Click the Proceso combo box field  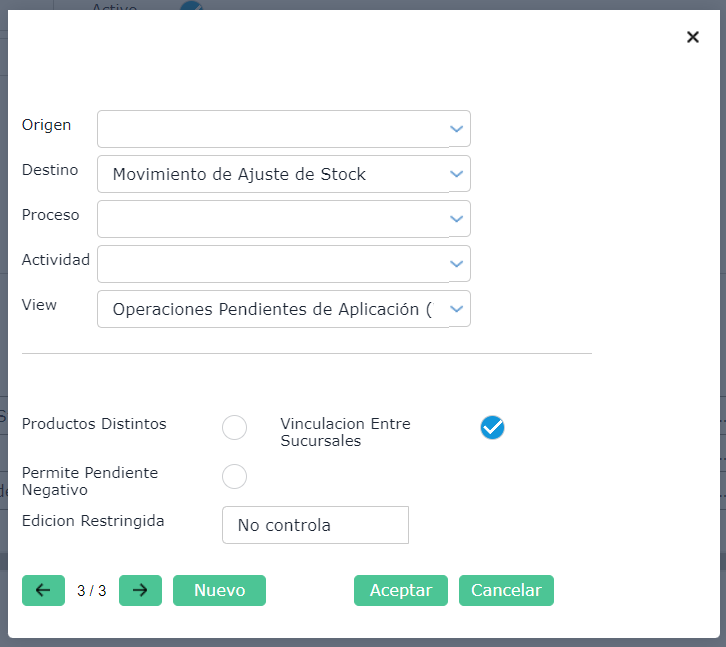[270, 219]
